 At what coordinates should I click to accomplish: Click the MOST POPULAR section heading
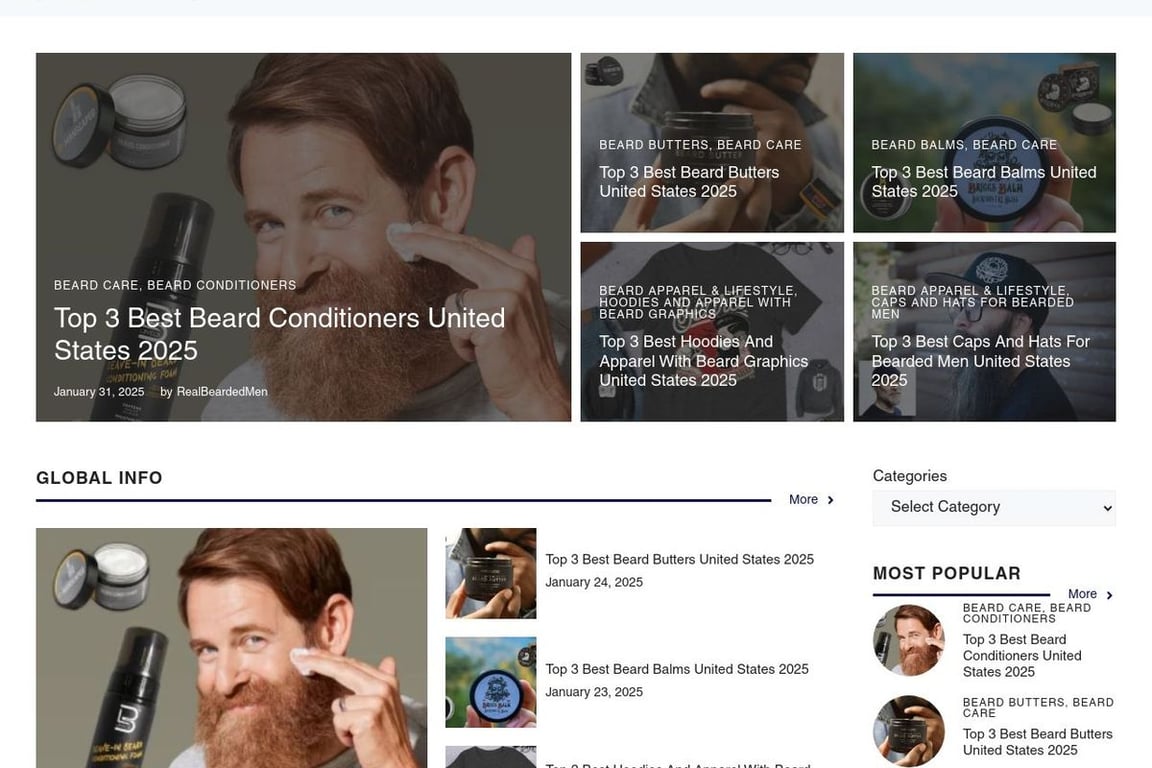pyautogui.click(x=946, y=573)
